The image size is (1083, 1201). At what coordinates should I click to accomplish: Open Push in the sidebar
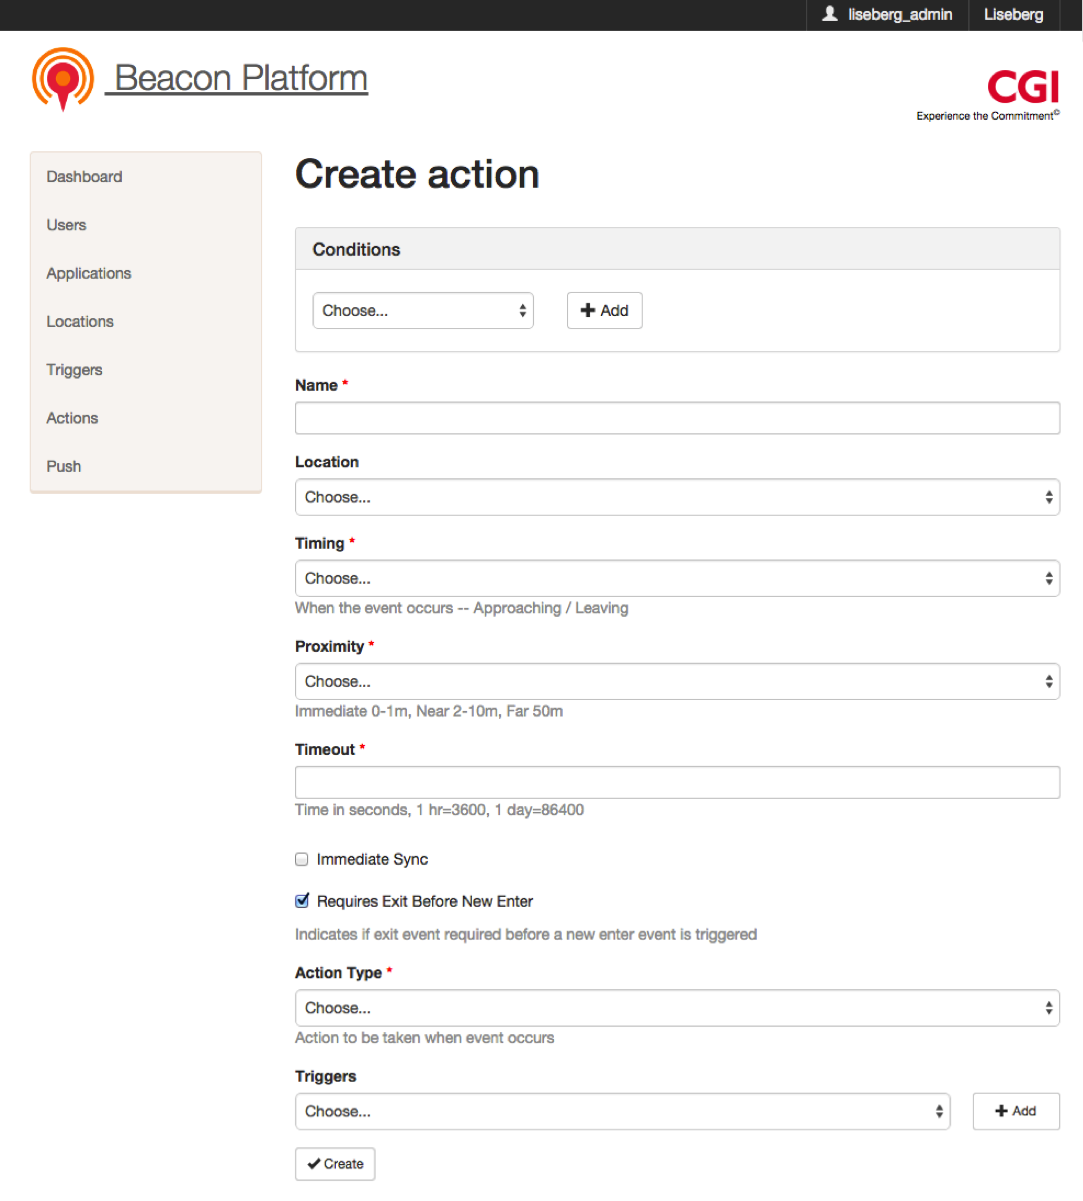pyautogui.click(x=64, y=466)
